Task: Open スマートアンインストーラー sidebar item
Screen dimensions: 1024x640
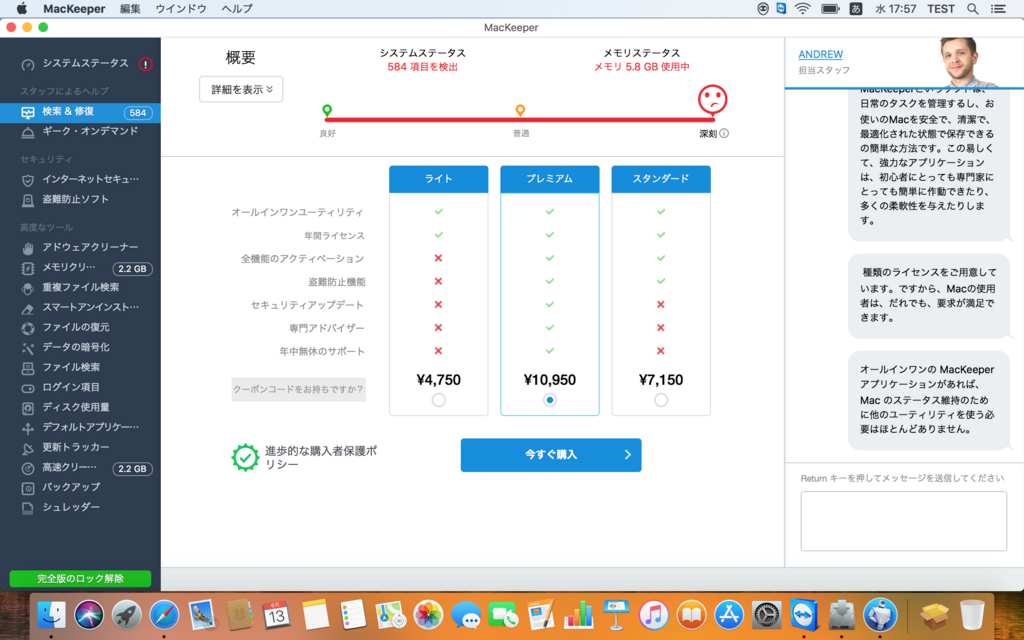Action: (80, 308)
